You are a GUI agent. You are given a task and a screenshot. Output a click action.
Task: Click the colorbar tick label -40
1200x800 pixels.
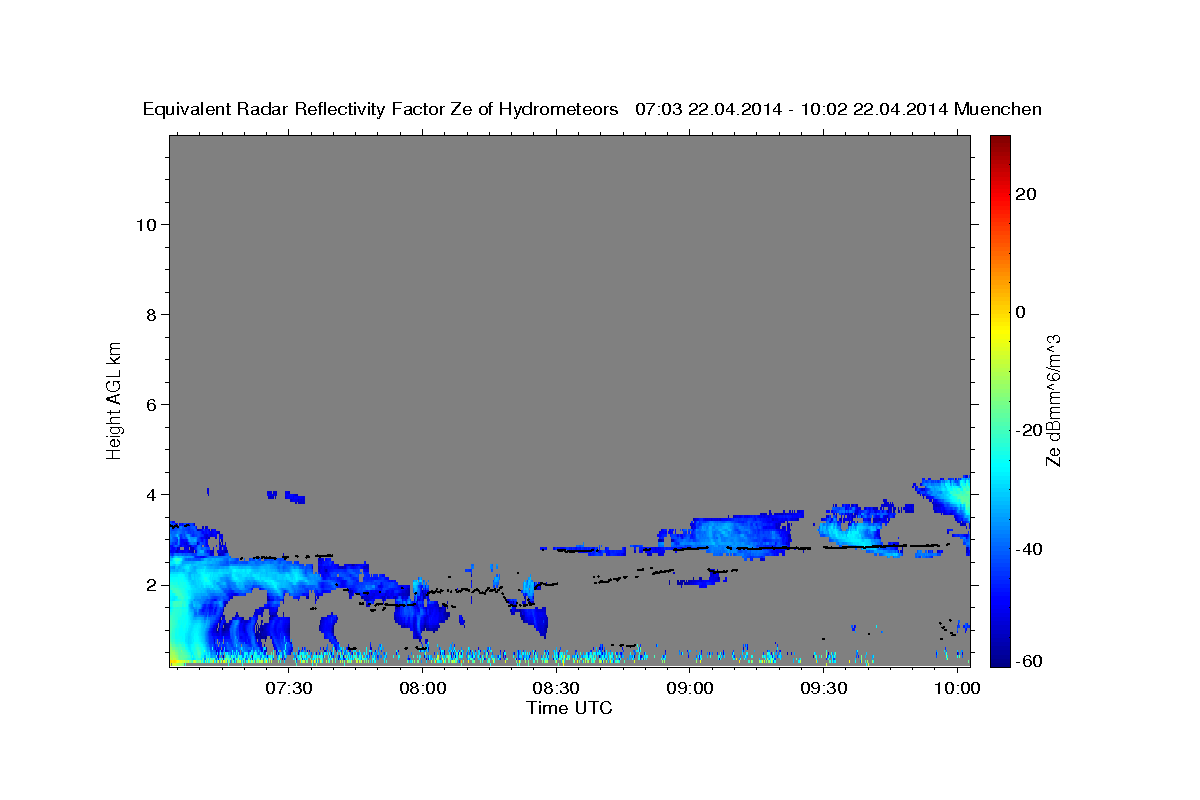pyautogui.click(x=1029, y=549)
